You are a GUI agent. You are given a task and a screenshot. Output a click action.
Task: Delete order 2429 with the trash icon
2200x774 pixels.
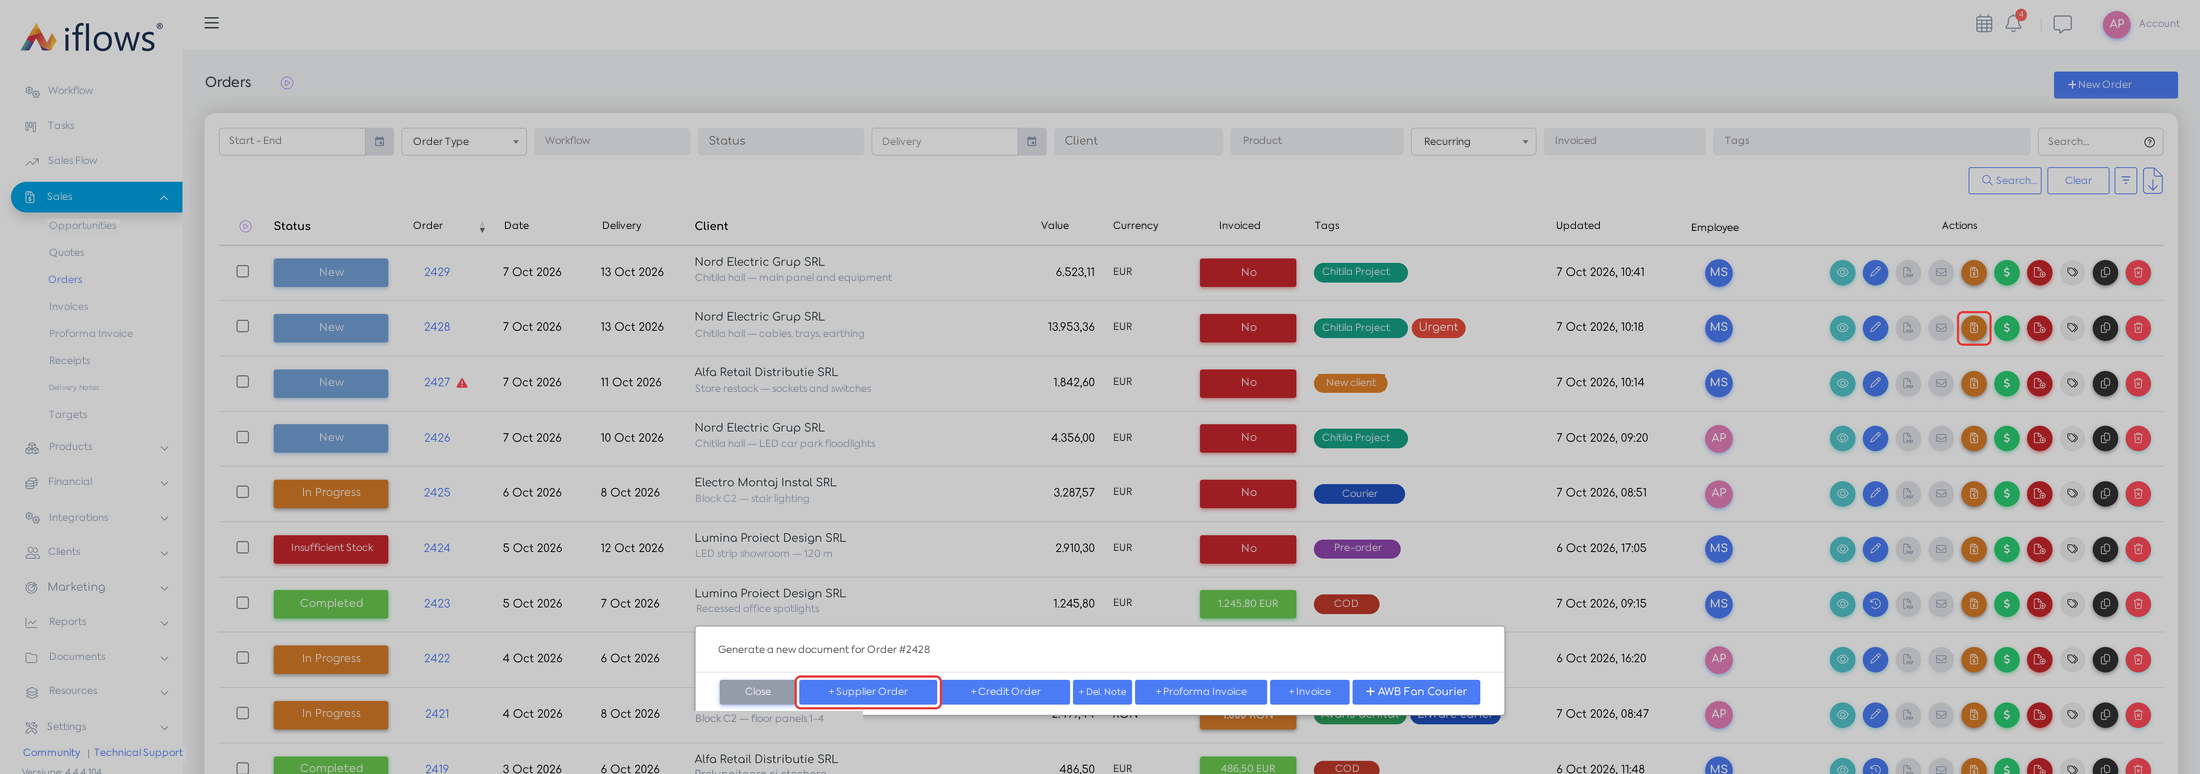2138,273
